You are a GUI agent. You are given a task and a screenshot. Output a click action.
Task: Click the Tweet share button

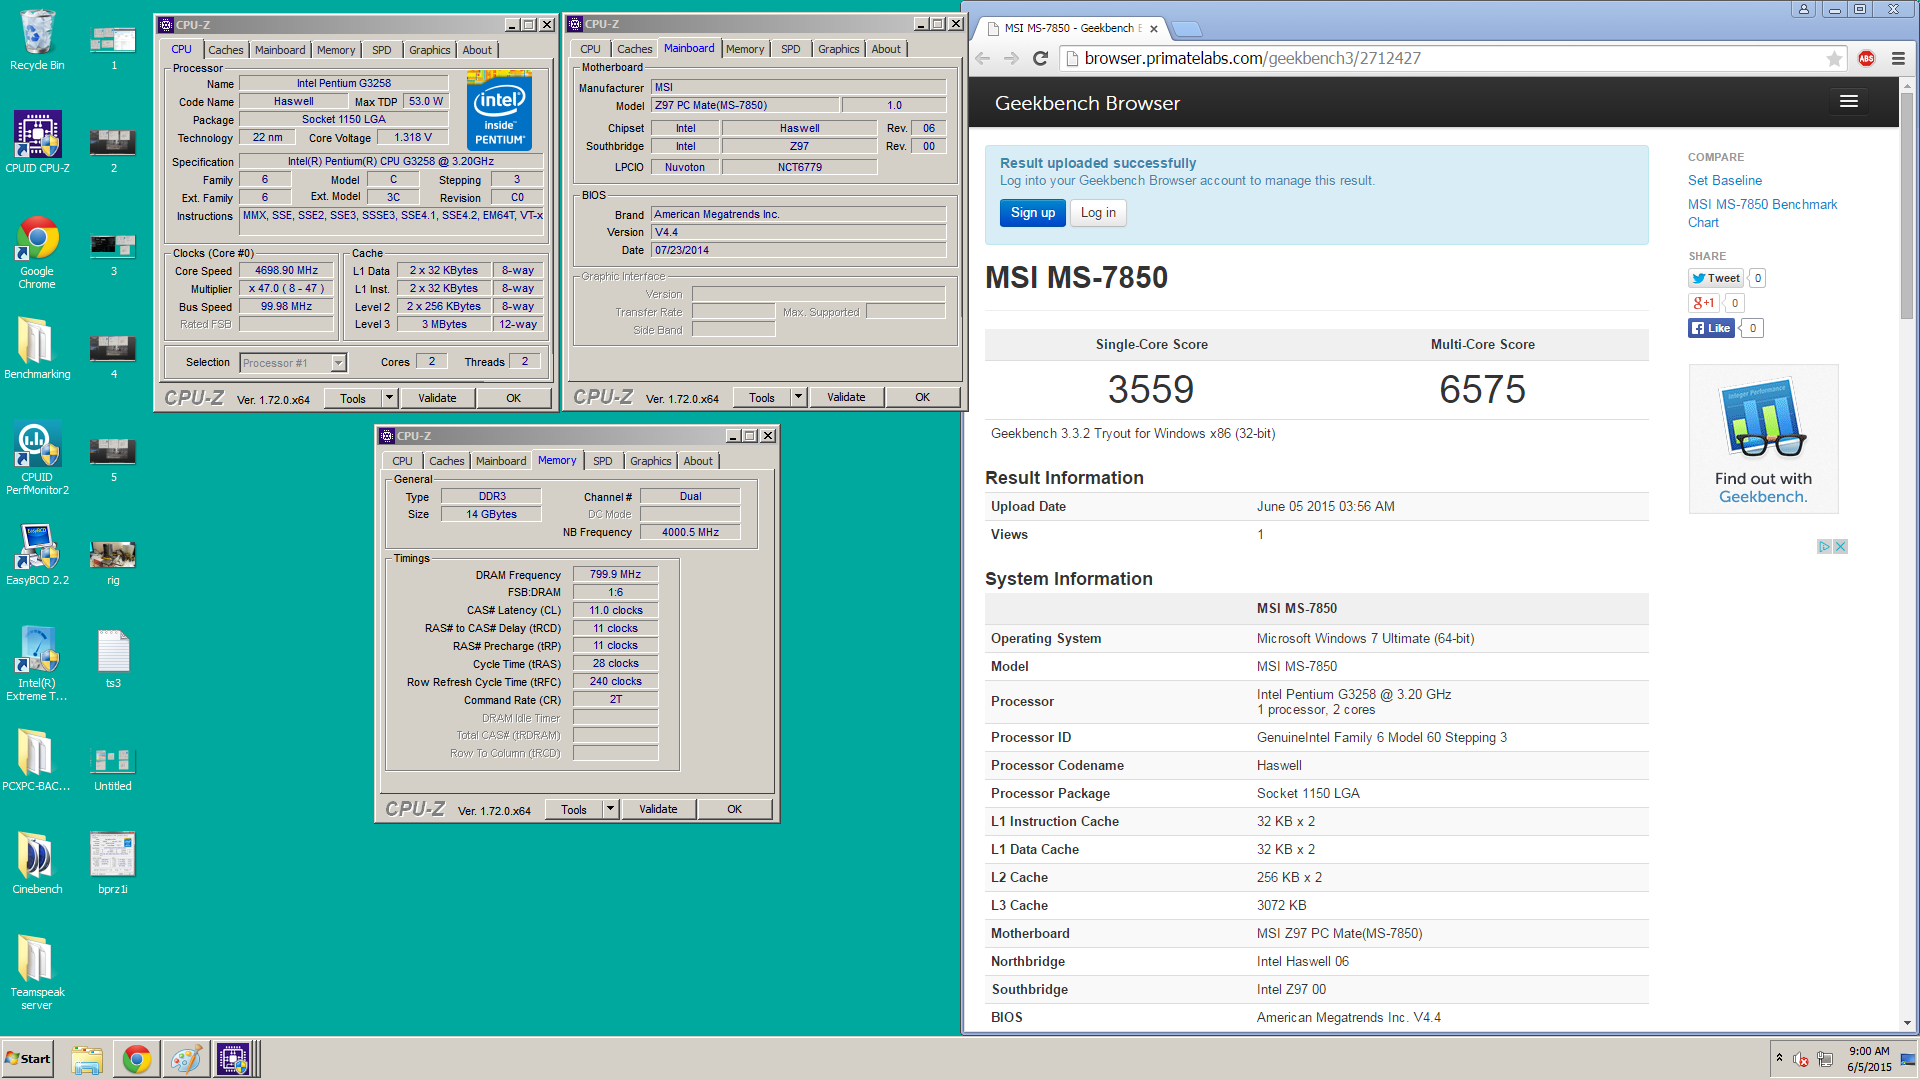(x=1716, y=278)
